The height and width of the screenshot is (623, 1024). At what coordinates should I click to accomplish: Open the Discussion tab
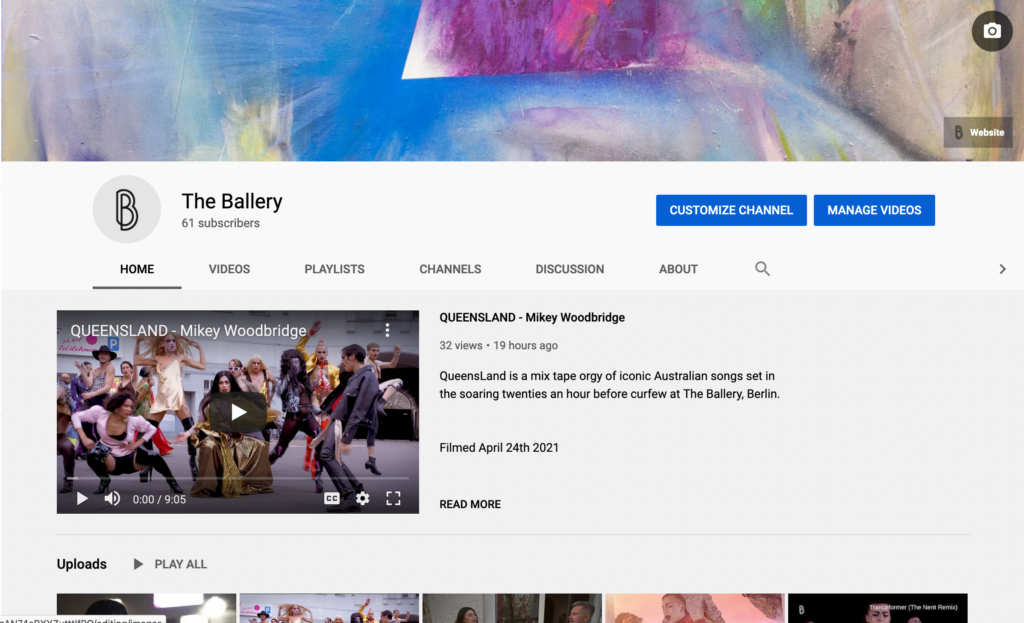coord(569,269)
